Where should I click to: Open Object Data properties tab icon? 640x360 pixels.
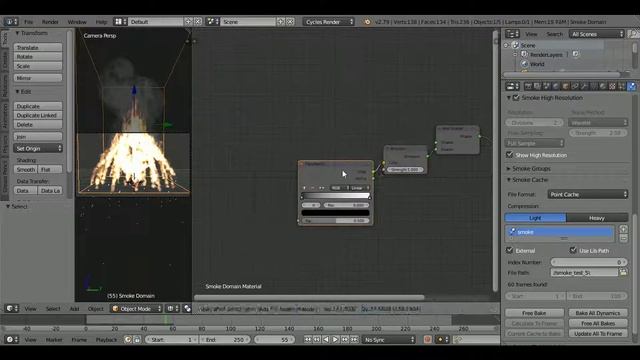[x=593, y=86]
